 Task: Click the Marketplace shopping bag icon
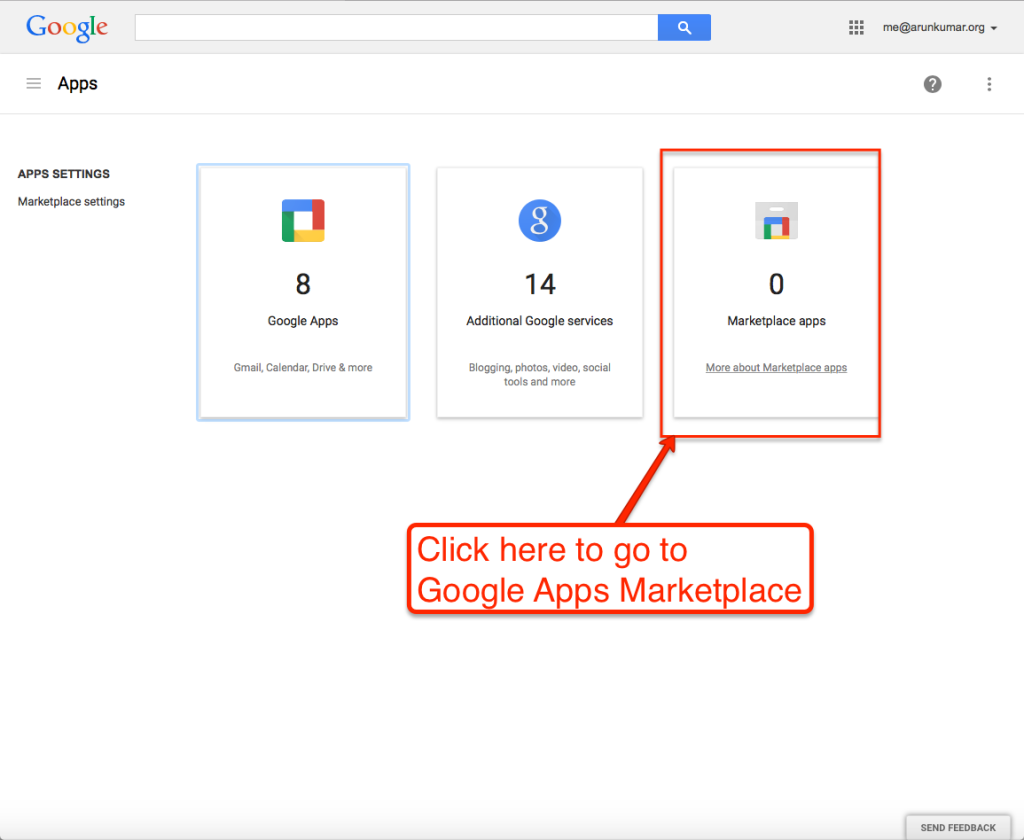pos(776,221)
